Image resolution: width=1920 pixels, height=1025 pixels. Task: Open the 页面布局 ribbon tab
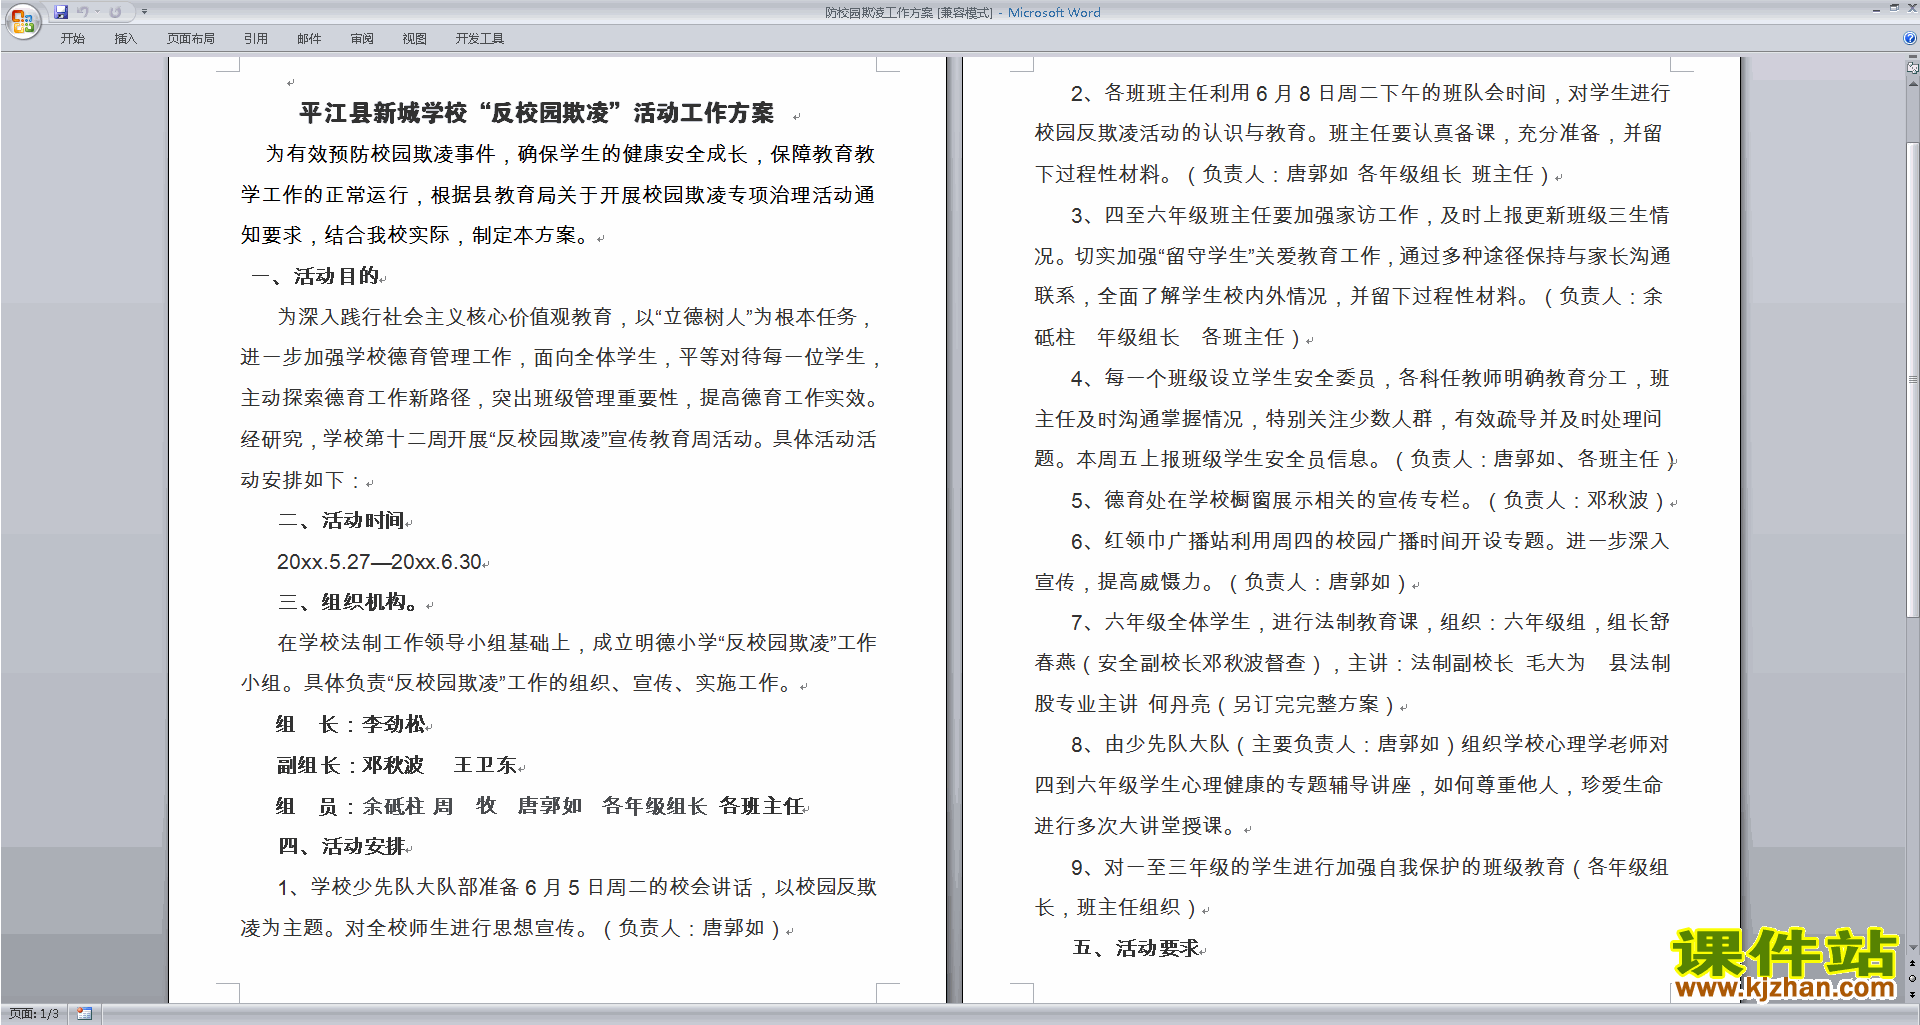coord(191,39)
